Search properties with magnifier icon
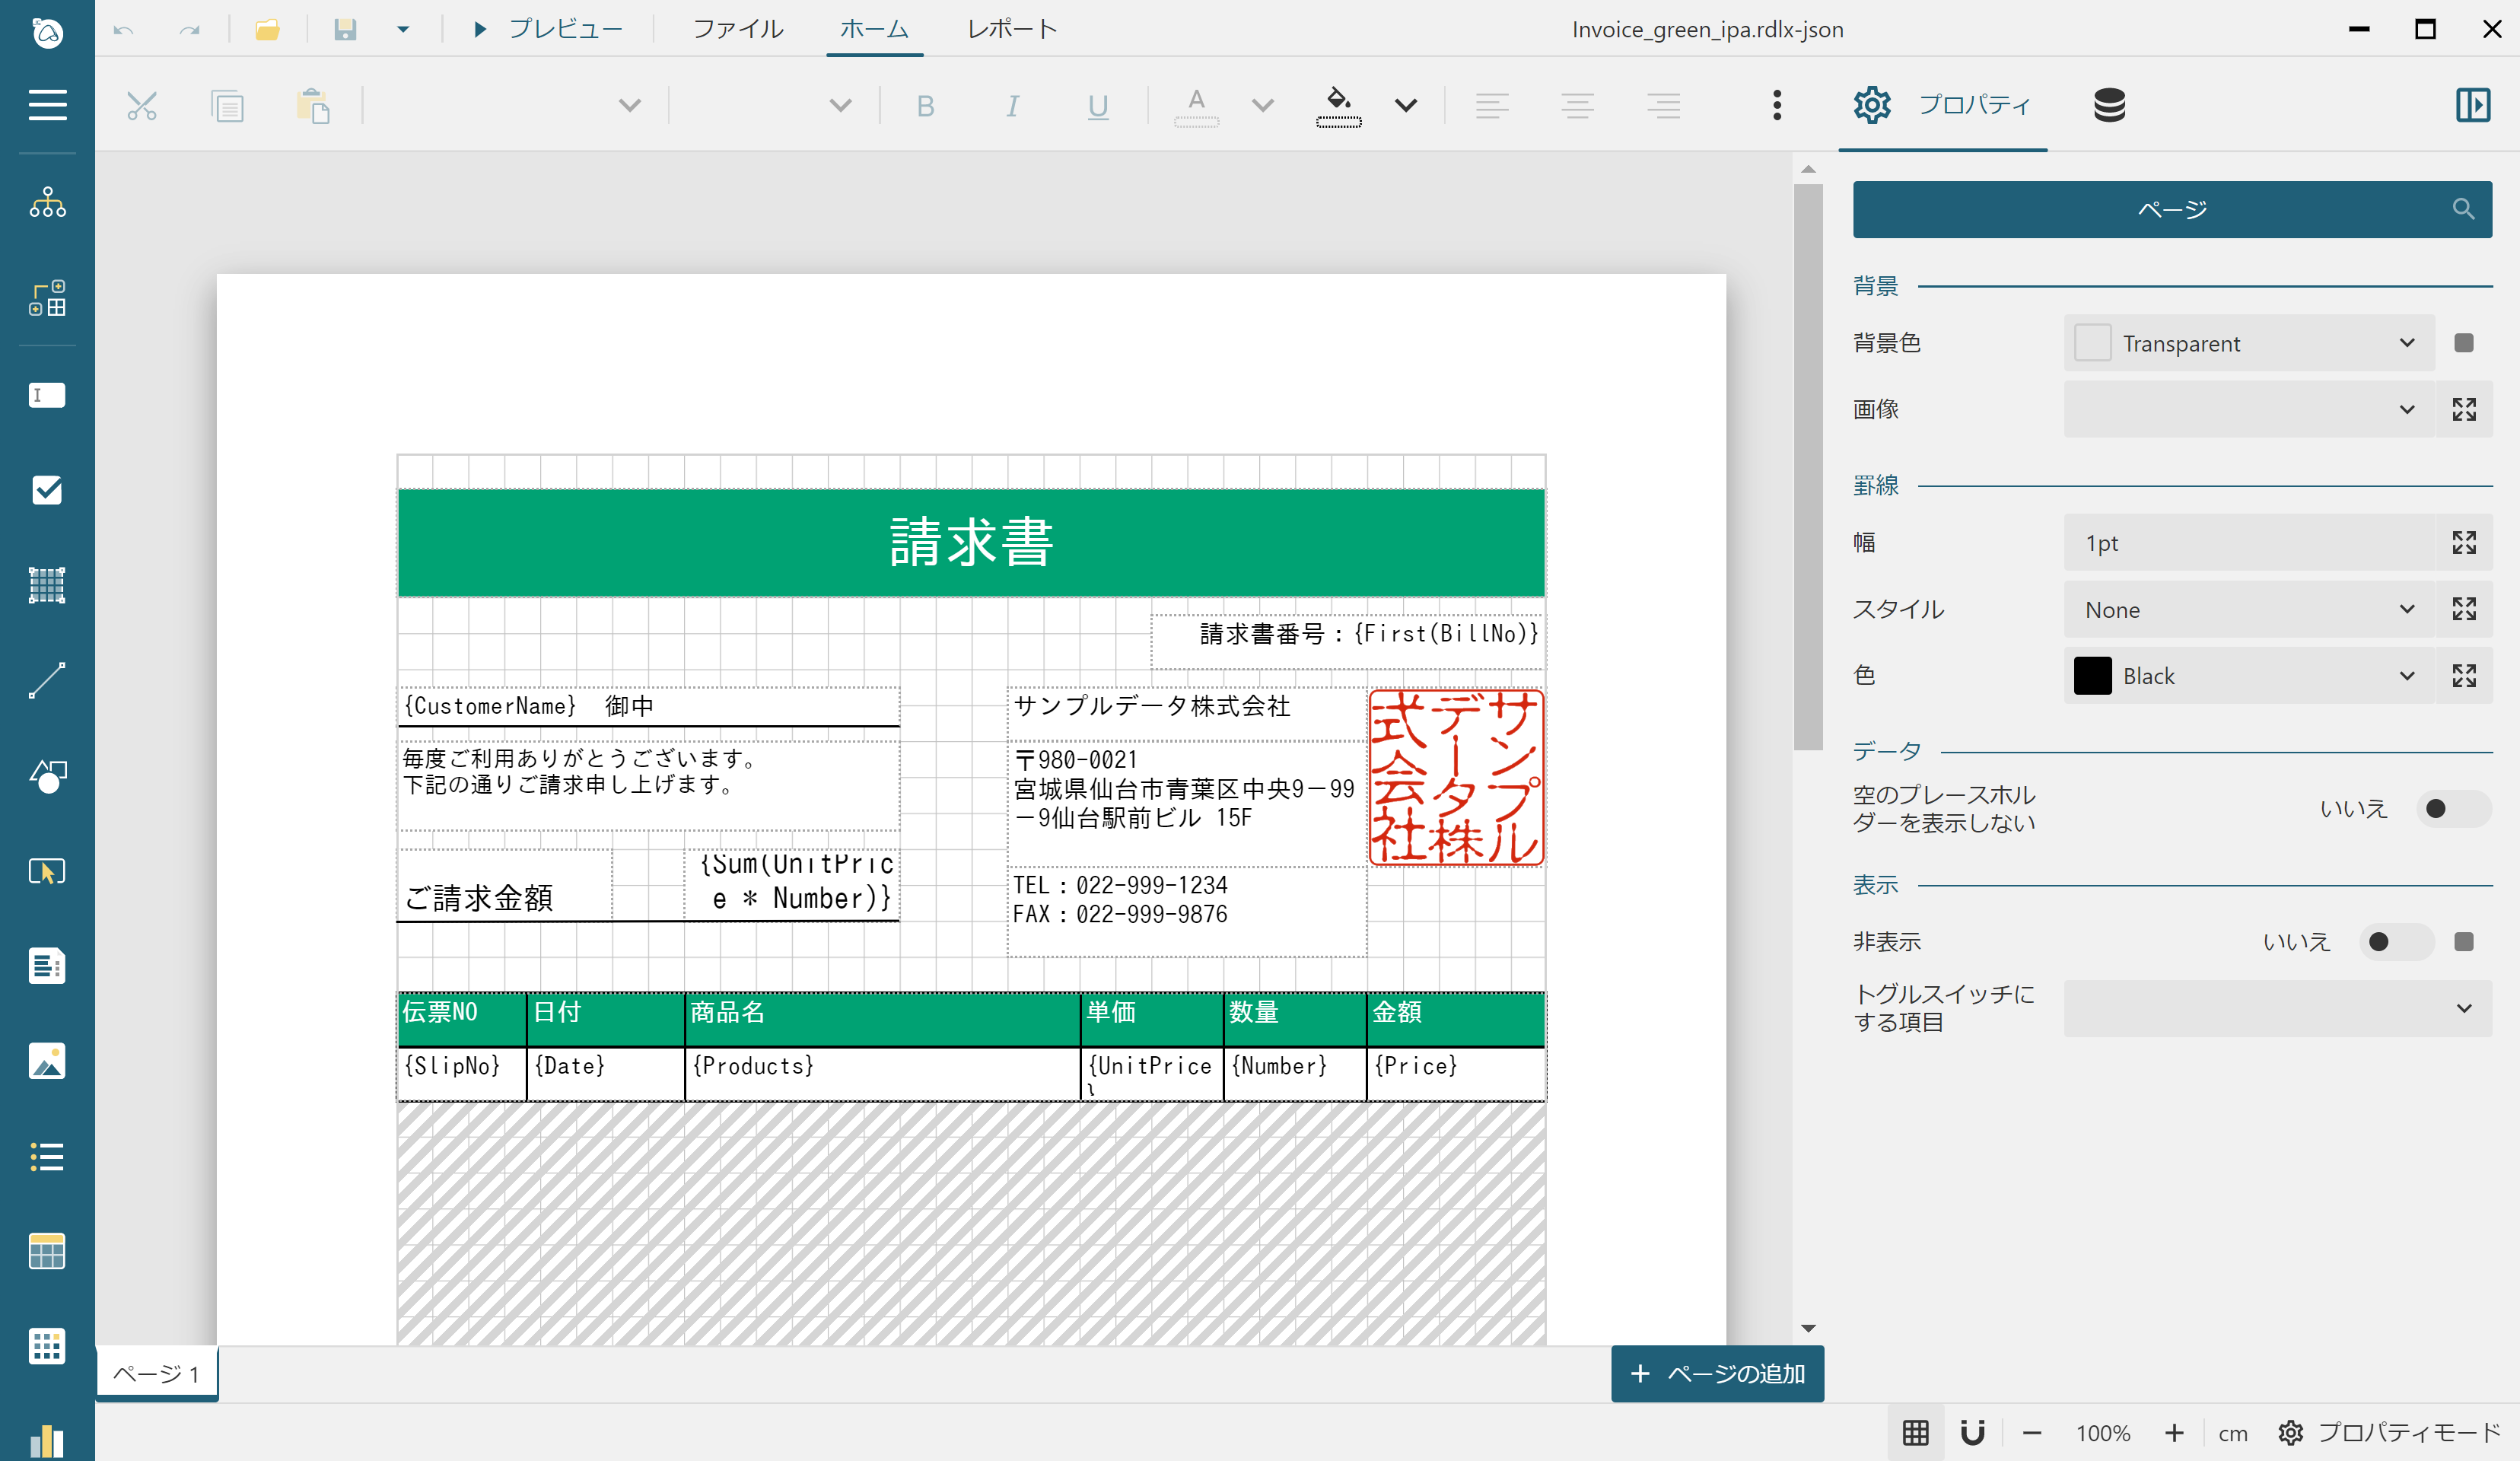The image size is (2520, 1461). click(x=2463, y=209)
